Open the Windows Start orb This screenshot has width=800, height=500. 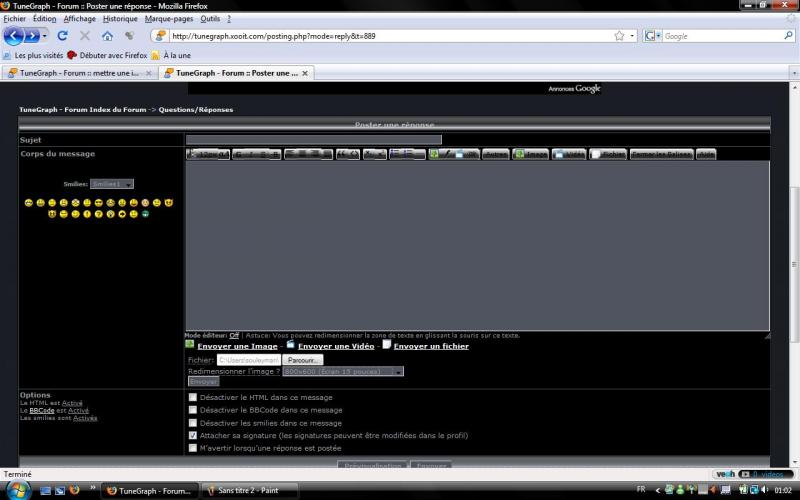[17, 490]
